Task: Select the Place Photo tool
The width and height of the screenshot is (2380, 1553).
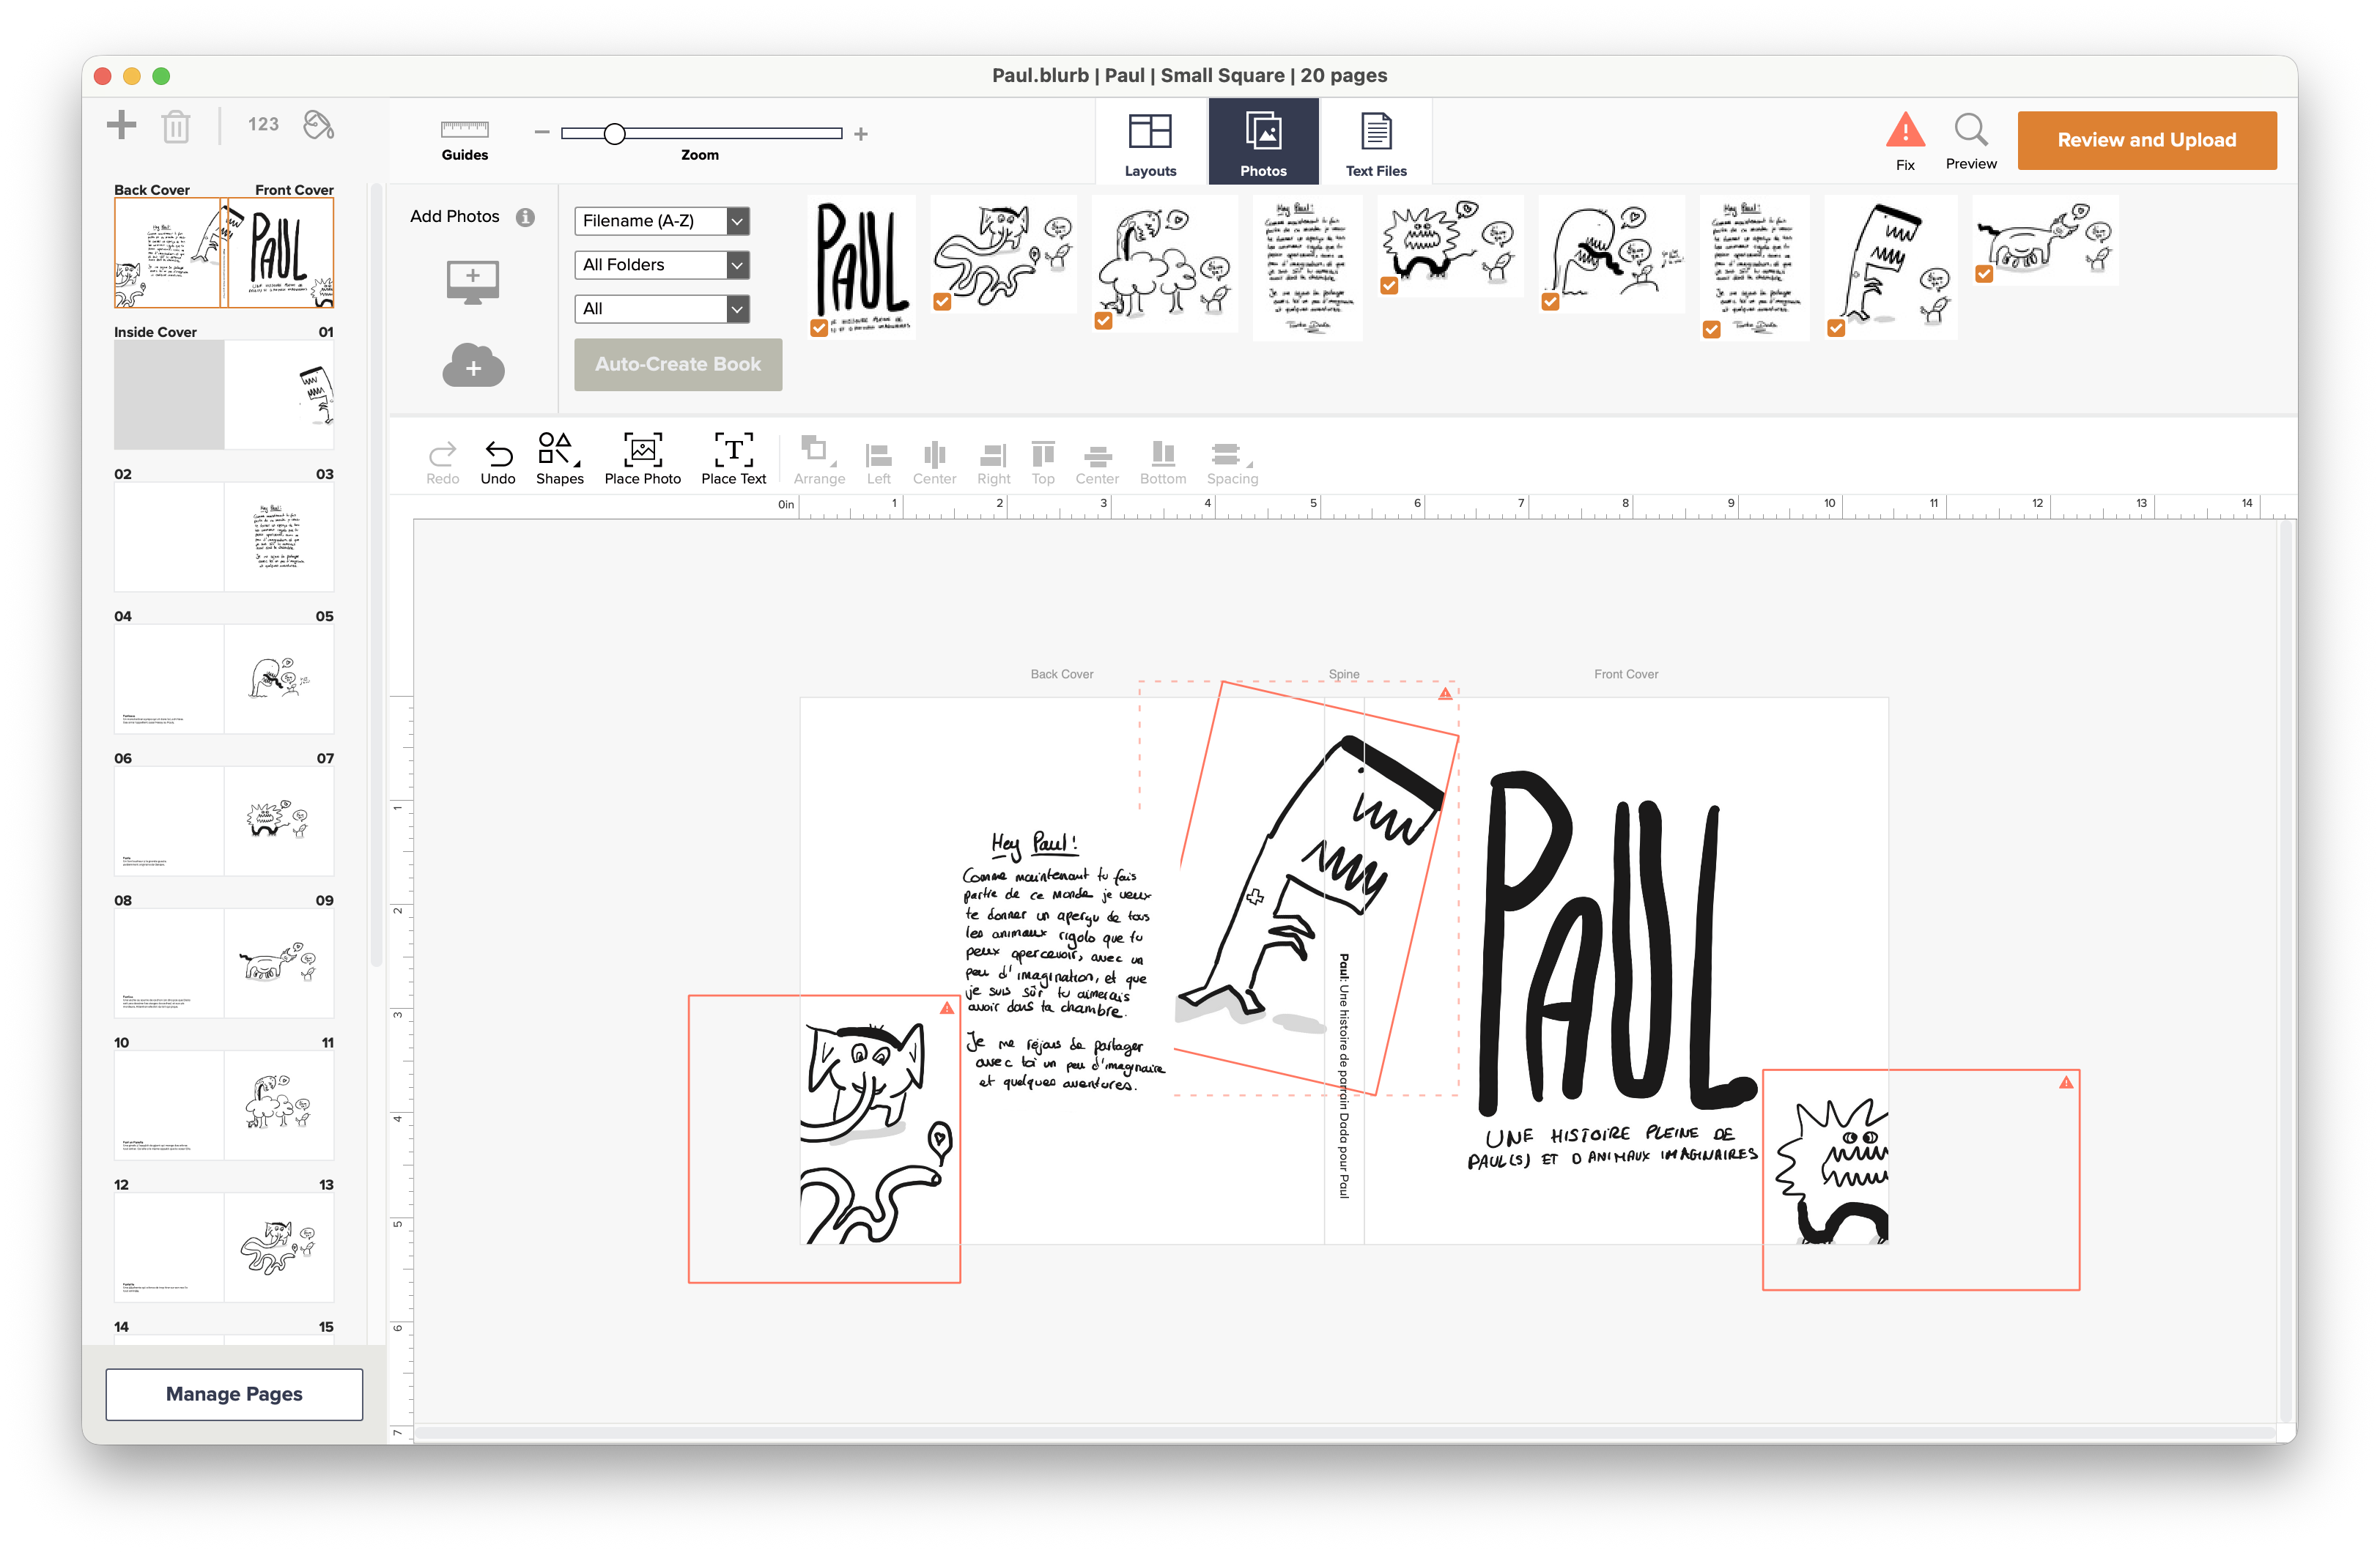Action: pyautogui.click(x=642, y=451)
